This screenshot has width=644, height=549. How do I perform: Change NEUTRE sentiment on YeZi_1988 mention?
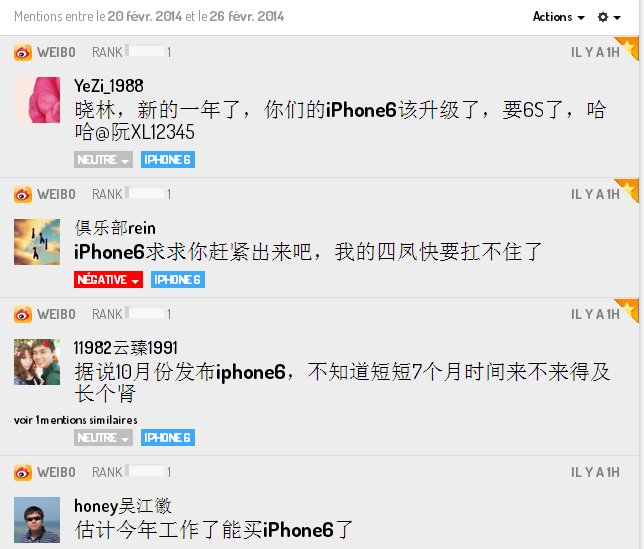tap(103, 160)
